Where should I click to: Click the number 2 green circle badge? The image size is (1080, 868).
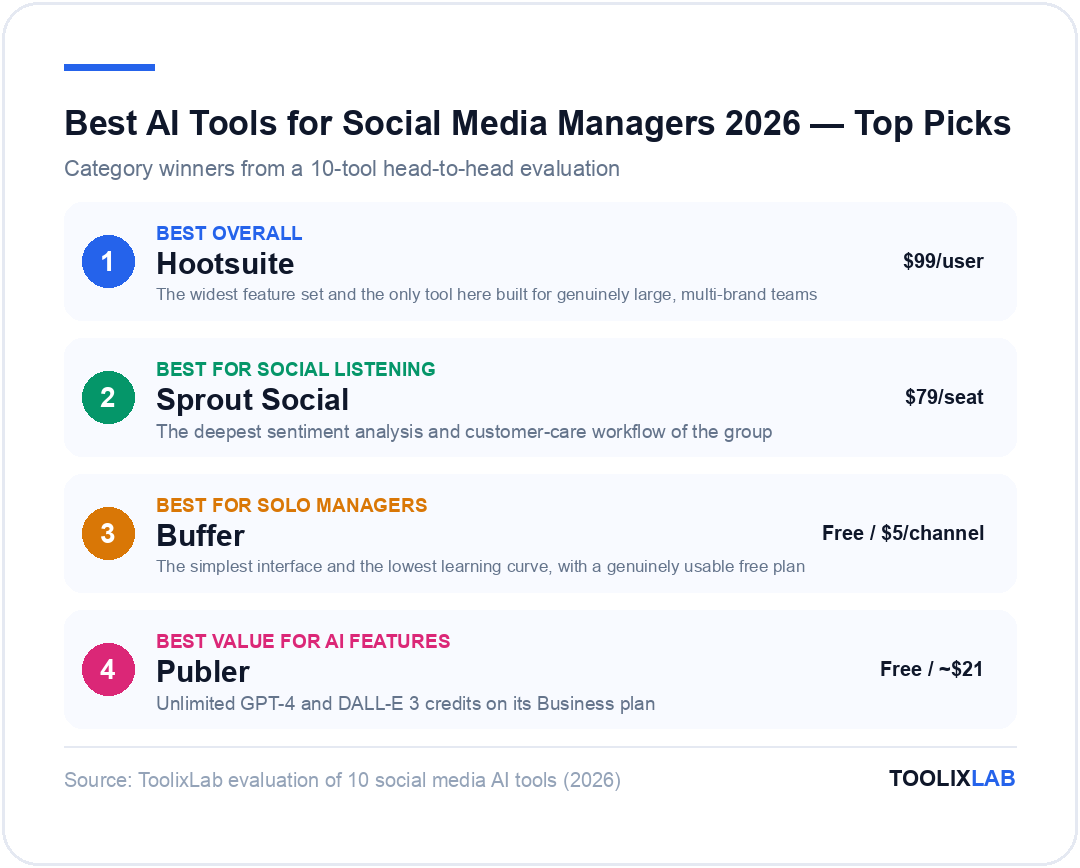tap(108, 397)
